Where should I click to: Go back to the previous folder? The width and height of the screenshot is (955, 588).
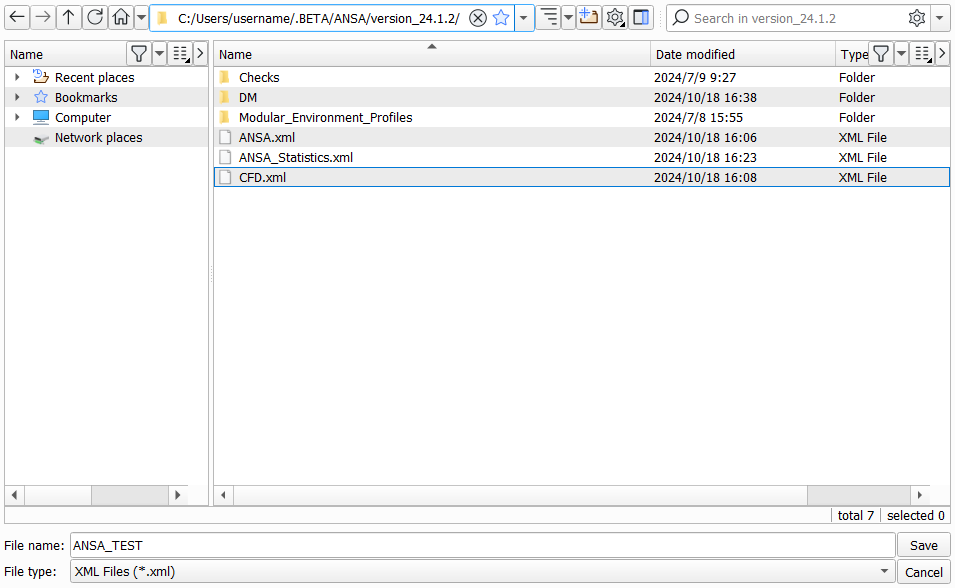pyautogui.click(x=17, y=18)
